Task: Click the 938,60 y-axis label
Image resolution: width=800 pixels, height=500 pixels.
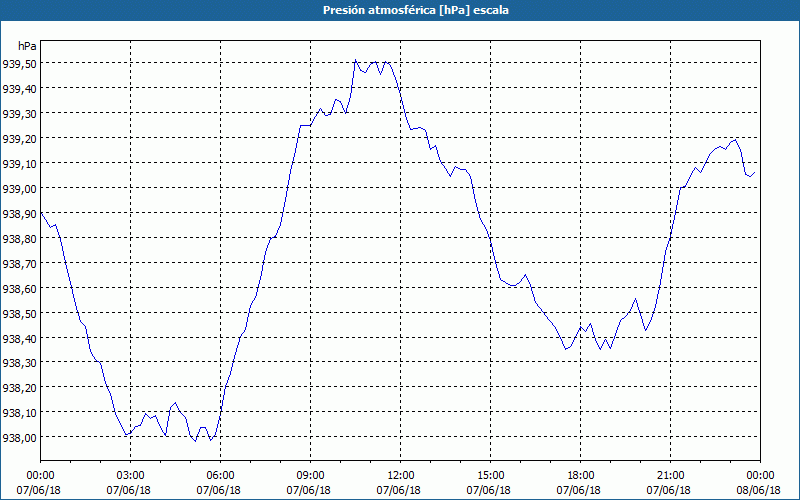Action: (x=19, y=288)
